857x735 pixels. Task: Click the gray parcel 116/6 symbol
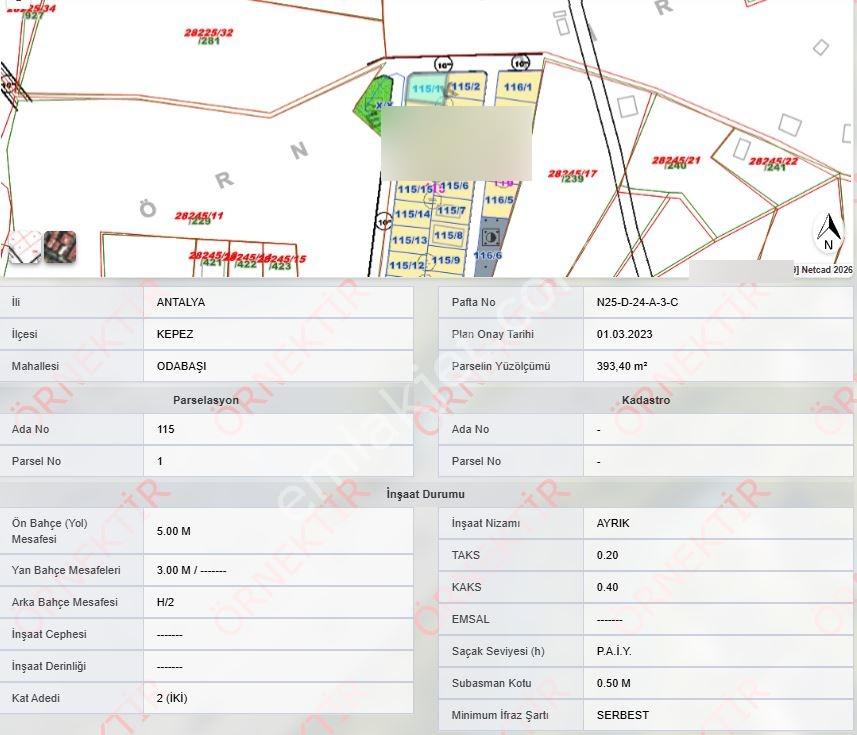tap(491, 238)
